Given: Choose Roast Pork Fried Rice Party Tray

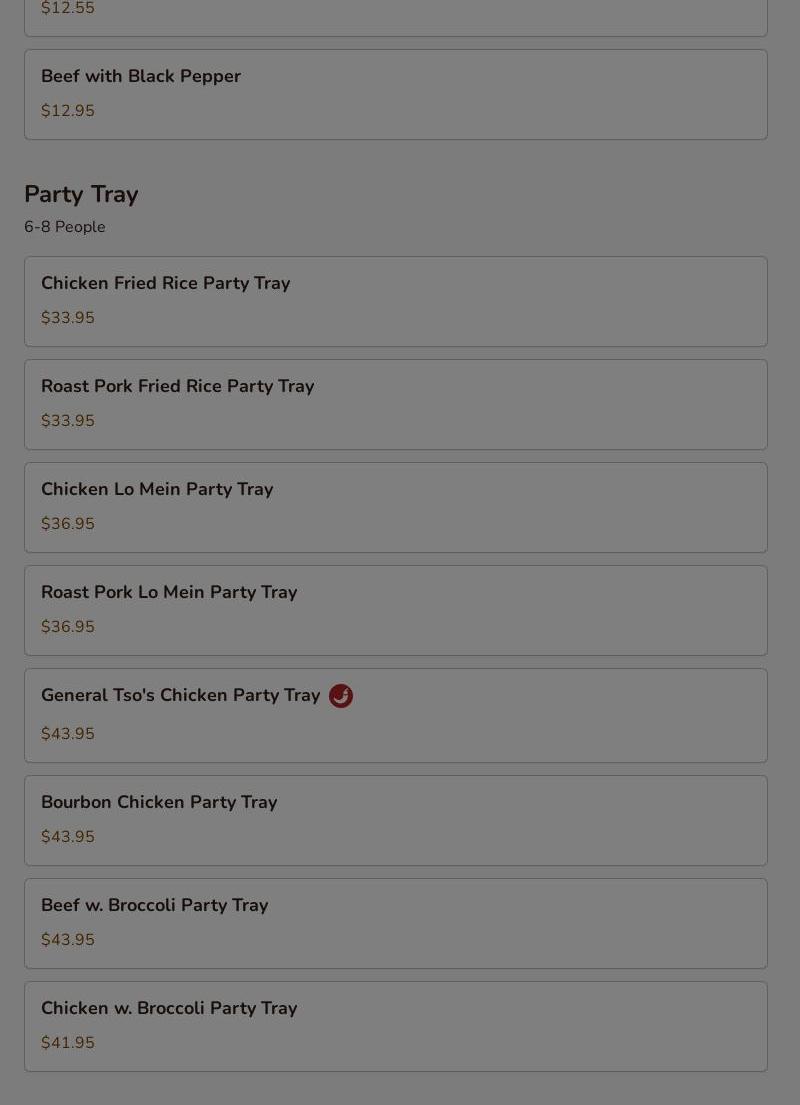Looking at the screenshot, I should click(177, 387).
